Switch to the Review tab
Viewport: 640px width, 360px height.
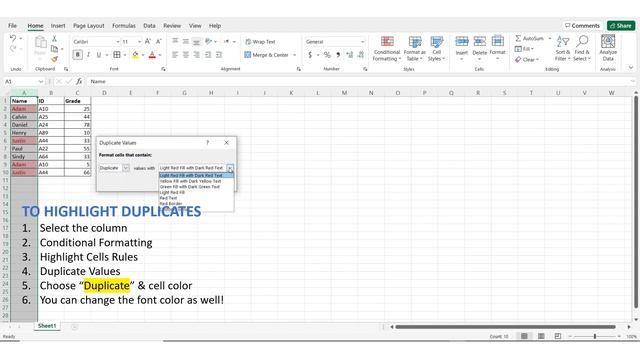click(172, 26)
